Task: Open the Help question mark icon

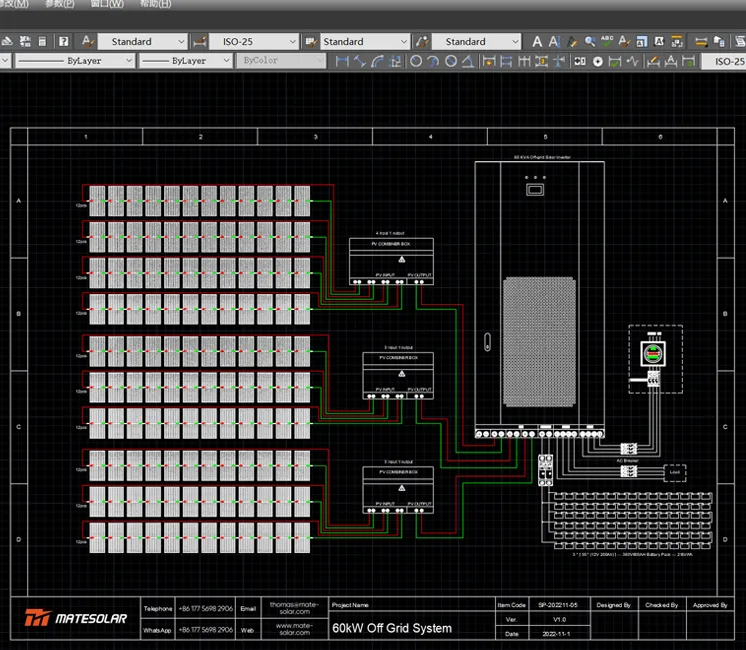Action: coord(64,42)
